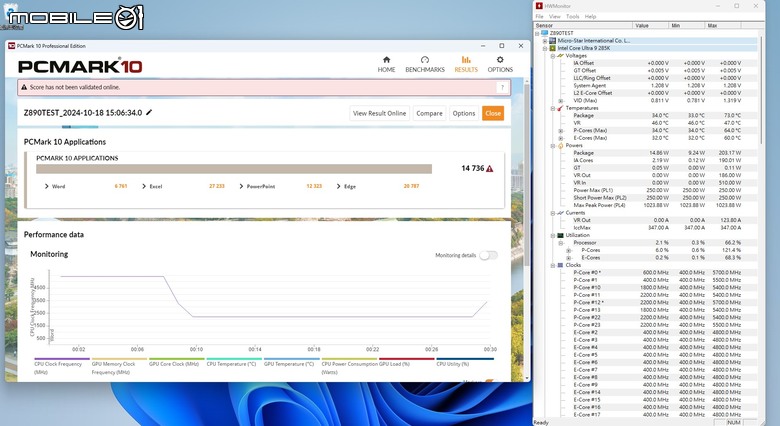Click the Compare button
The height and width of the screenshot is (426, 780).
429,113
